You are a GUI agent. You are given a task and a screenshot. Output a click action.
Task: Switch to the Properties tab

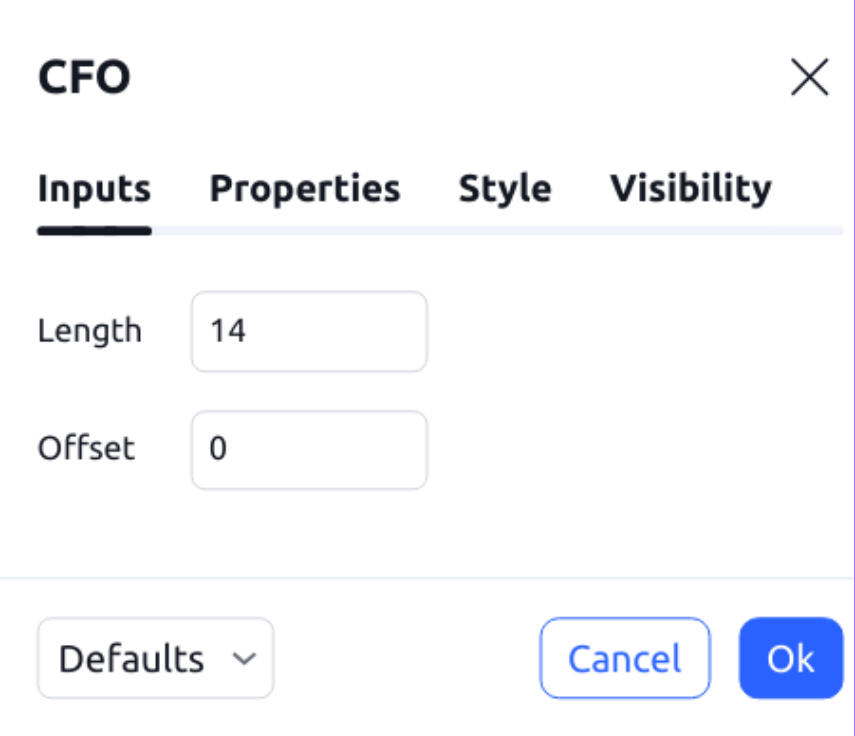click(x=305, y=187)
